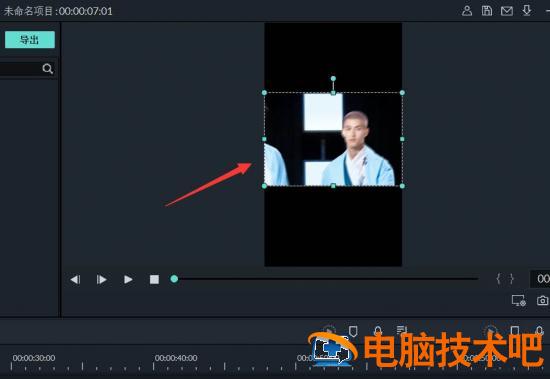Click the 导出 export button
Screen dimensions: 550x379
click(x=30, y=40)
